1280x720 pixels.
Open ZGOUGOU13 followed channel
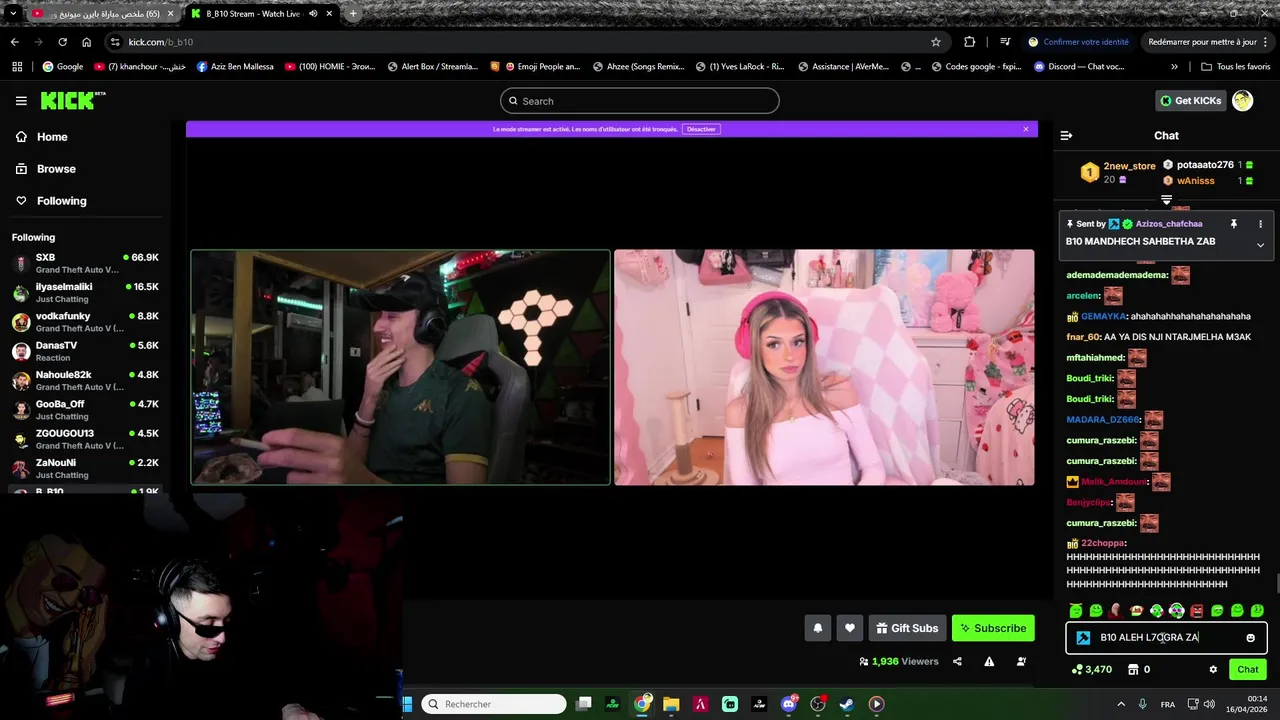[85, 440]
